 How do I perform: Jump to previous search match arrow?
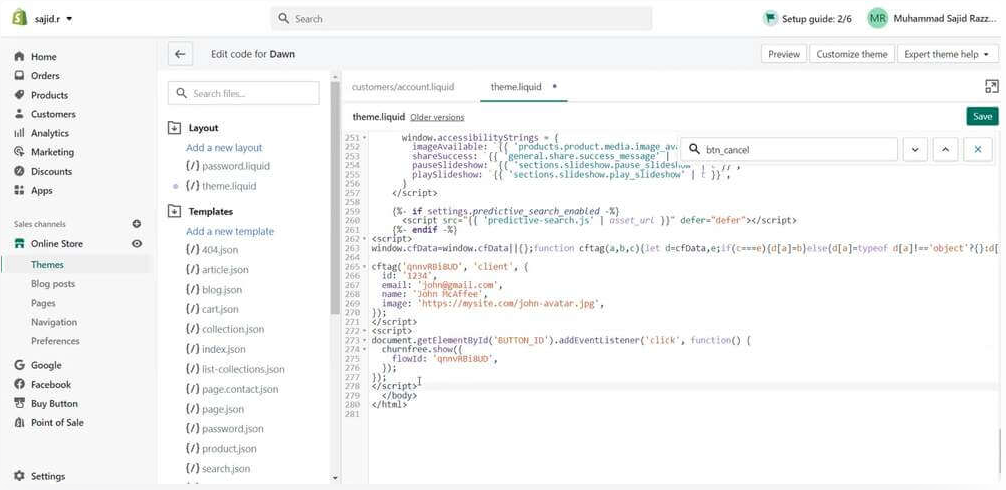point(945,150)
